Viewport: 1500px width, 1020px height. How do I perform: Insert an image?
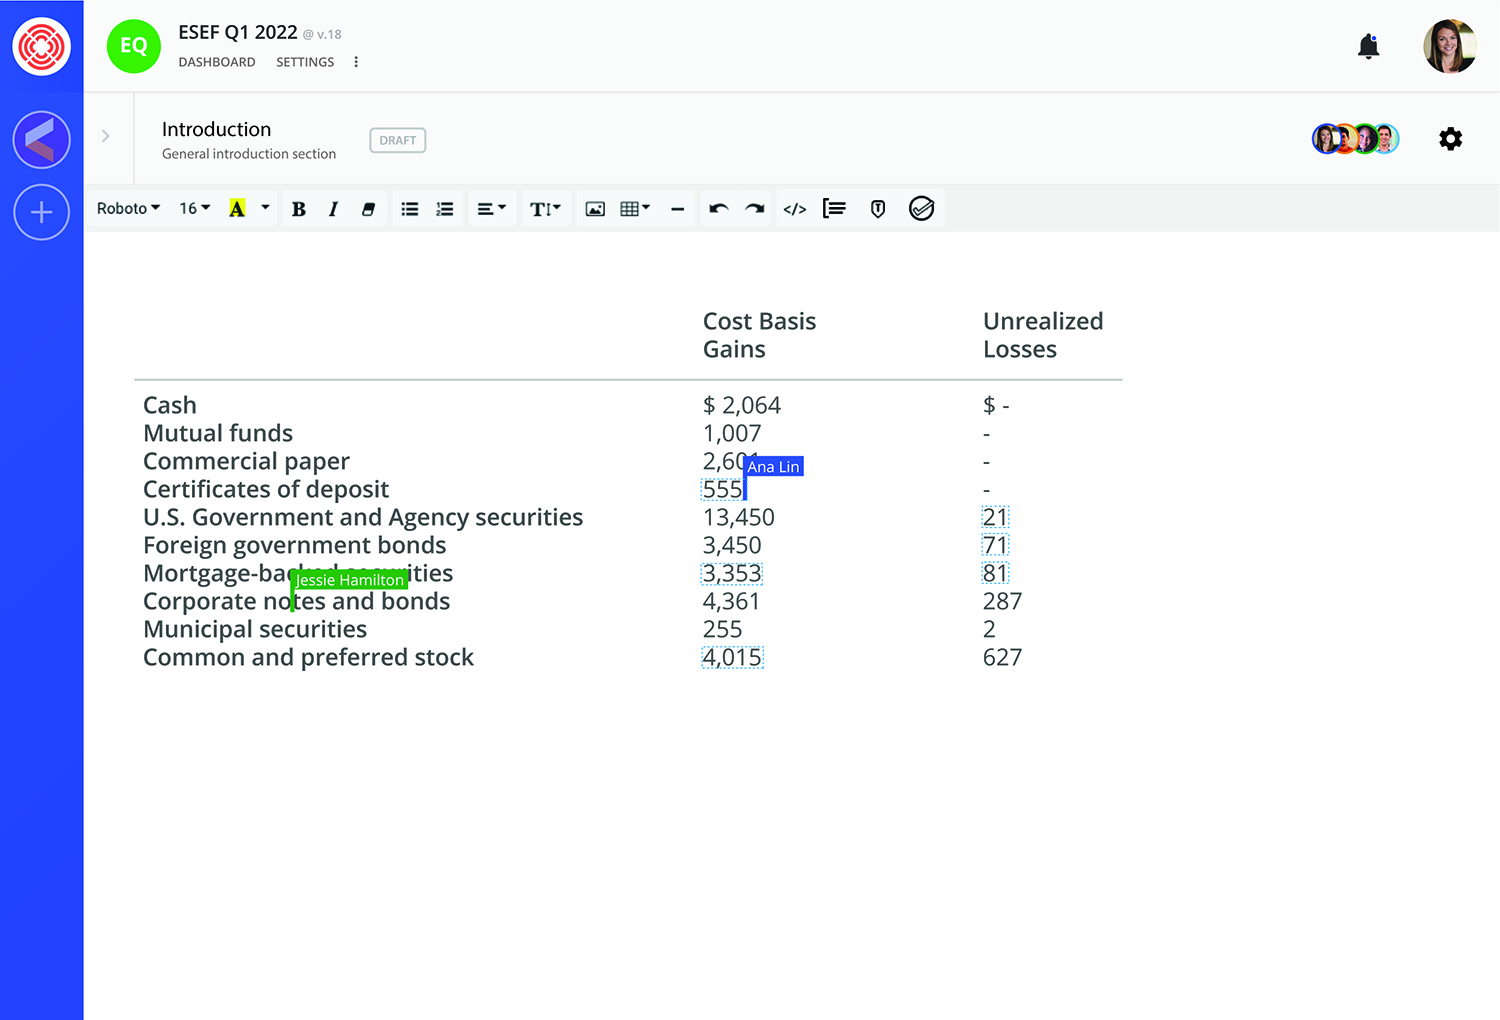(x=595, y=209)
